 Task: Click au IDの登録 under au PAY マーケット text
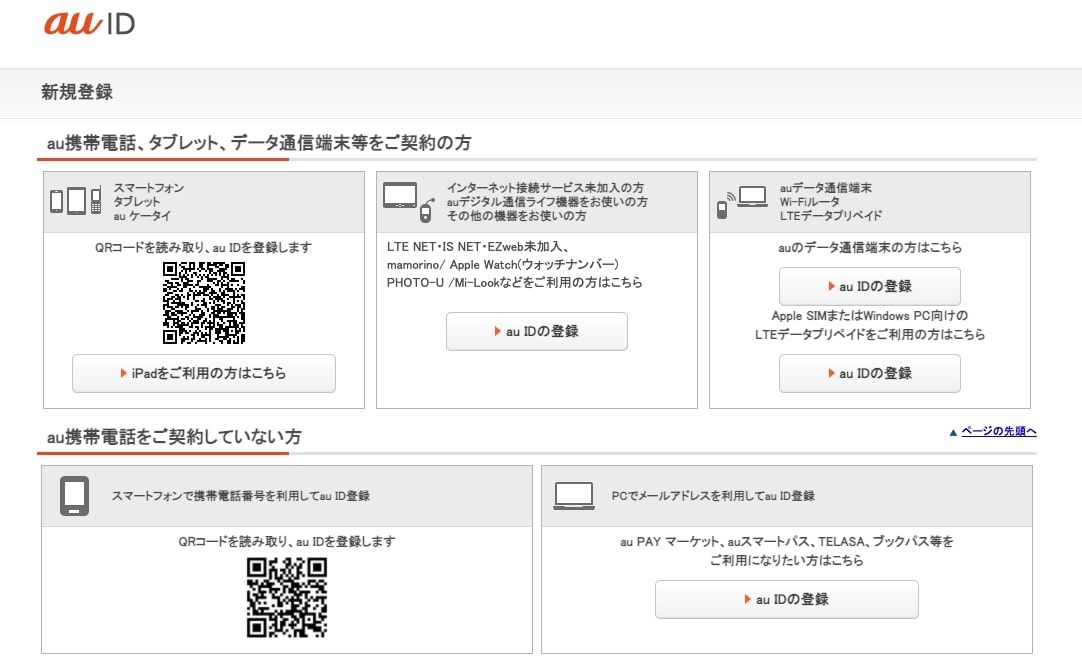pyautogui.click(x=787, y=599)
